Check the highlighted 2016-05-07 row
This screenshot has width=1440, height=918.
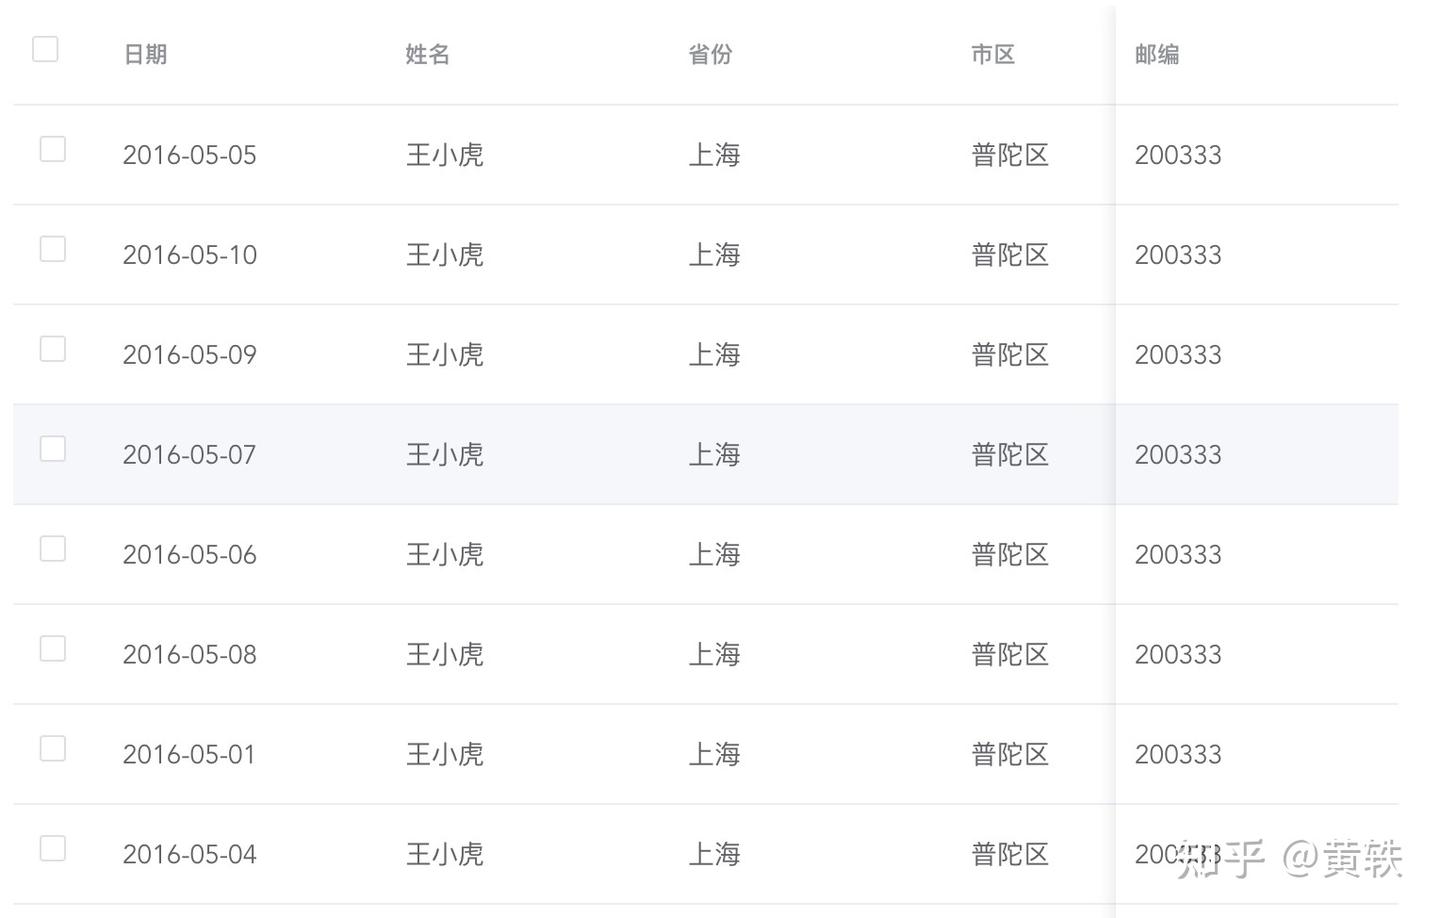pyautogui.click(x=52, y=449)
